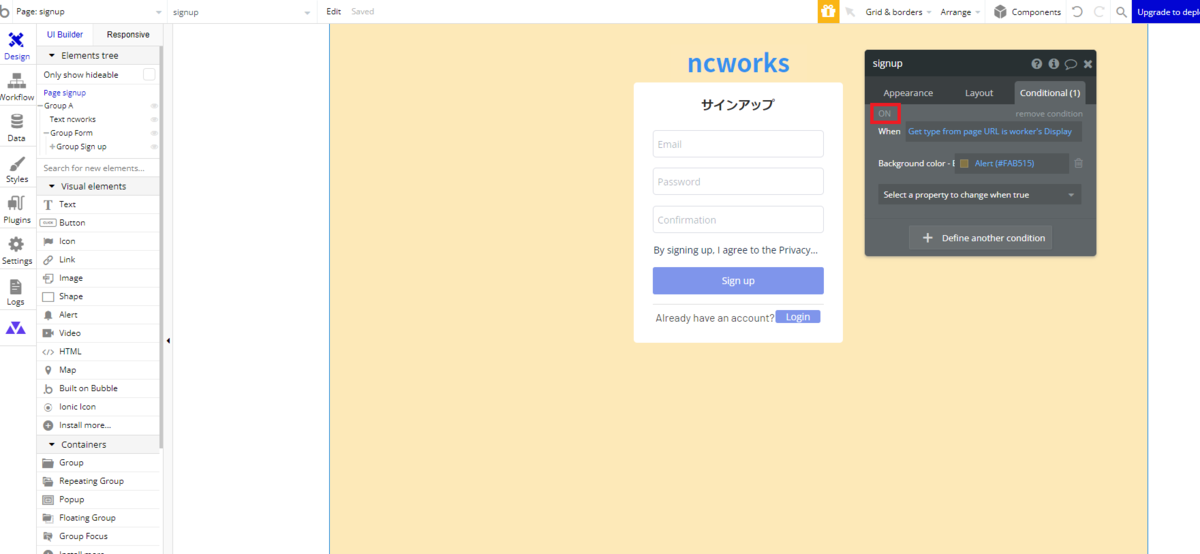Toggle the condition ON switch
This screenshot has height=554, width=1200.
(x=885, y=113)
